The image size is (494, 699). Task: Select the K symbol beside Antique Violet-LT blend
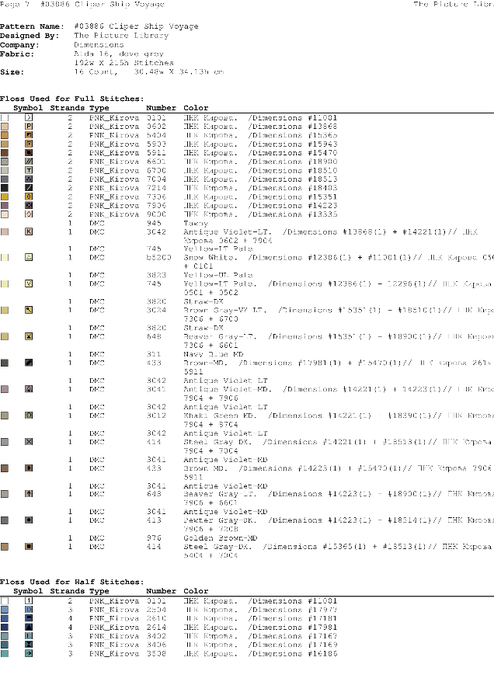point(29,231)
